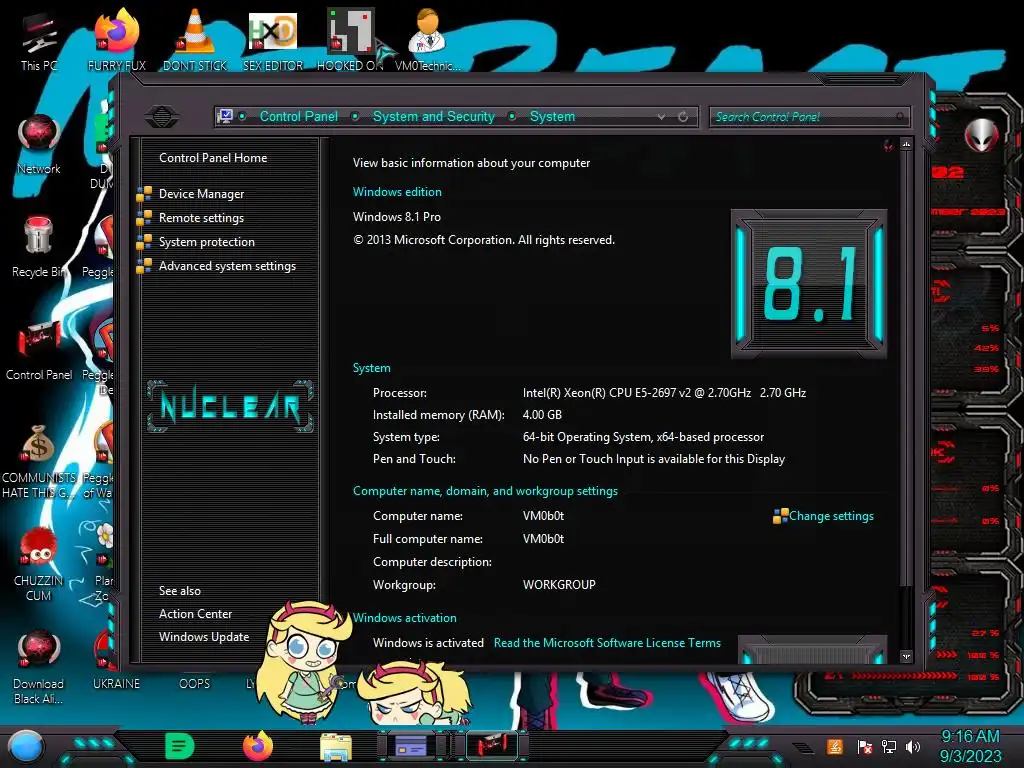Viewport: 1024px width, 768px height.
Task: Expand arrow before Control Panel breadcrumb
Action: [x=242, y=116]
